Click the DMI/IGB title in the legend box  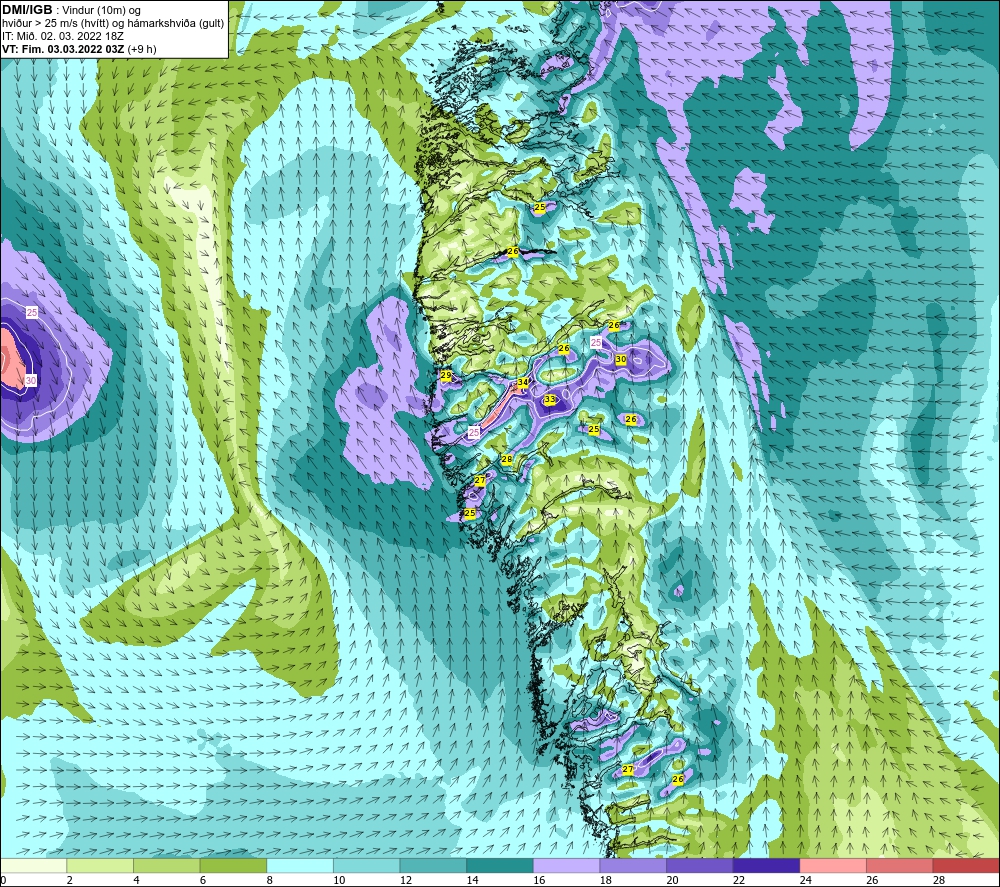[27, 10]
